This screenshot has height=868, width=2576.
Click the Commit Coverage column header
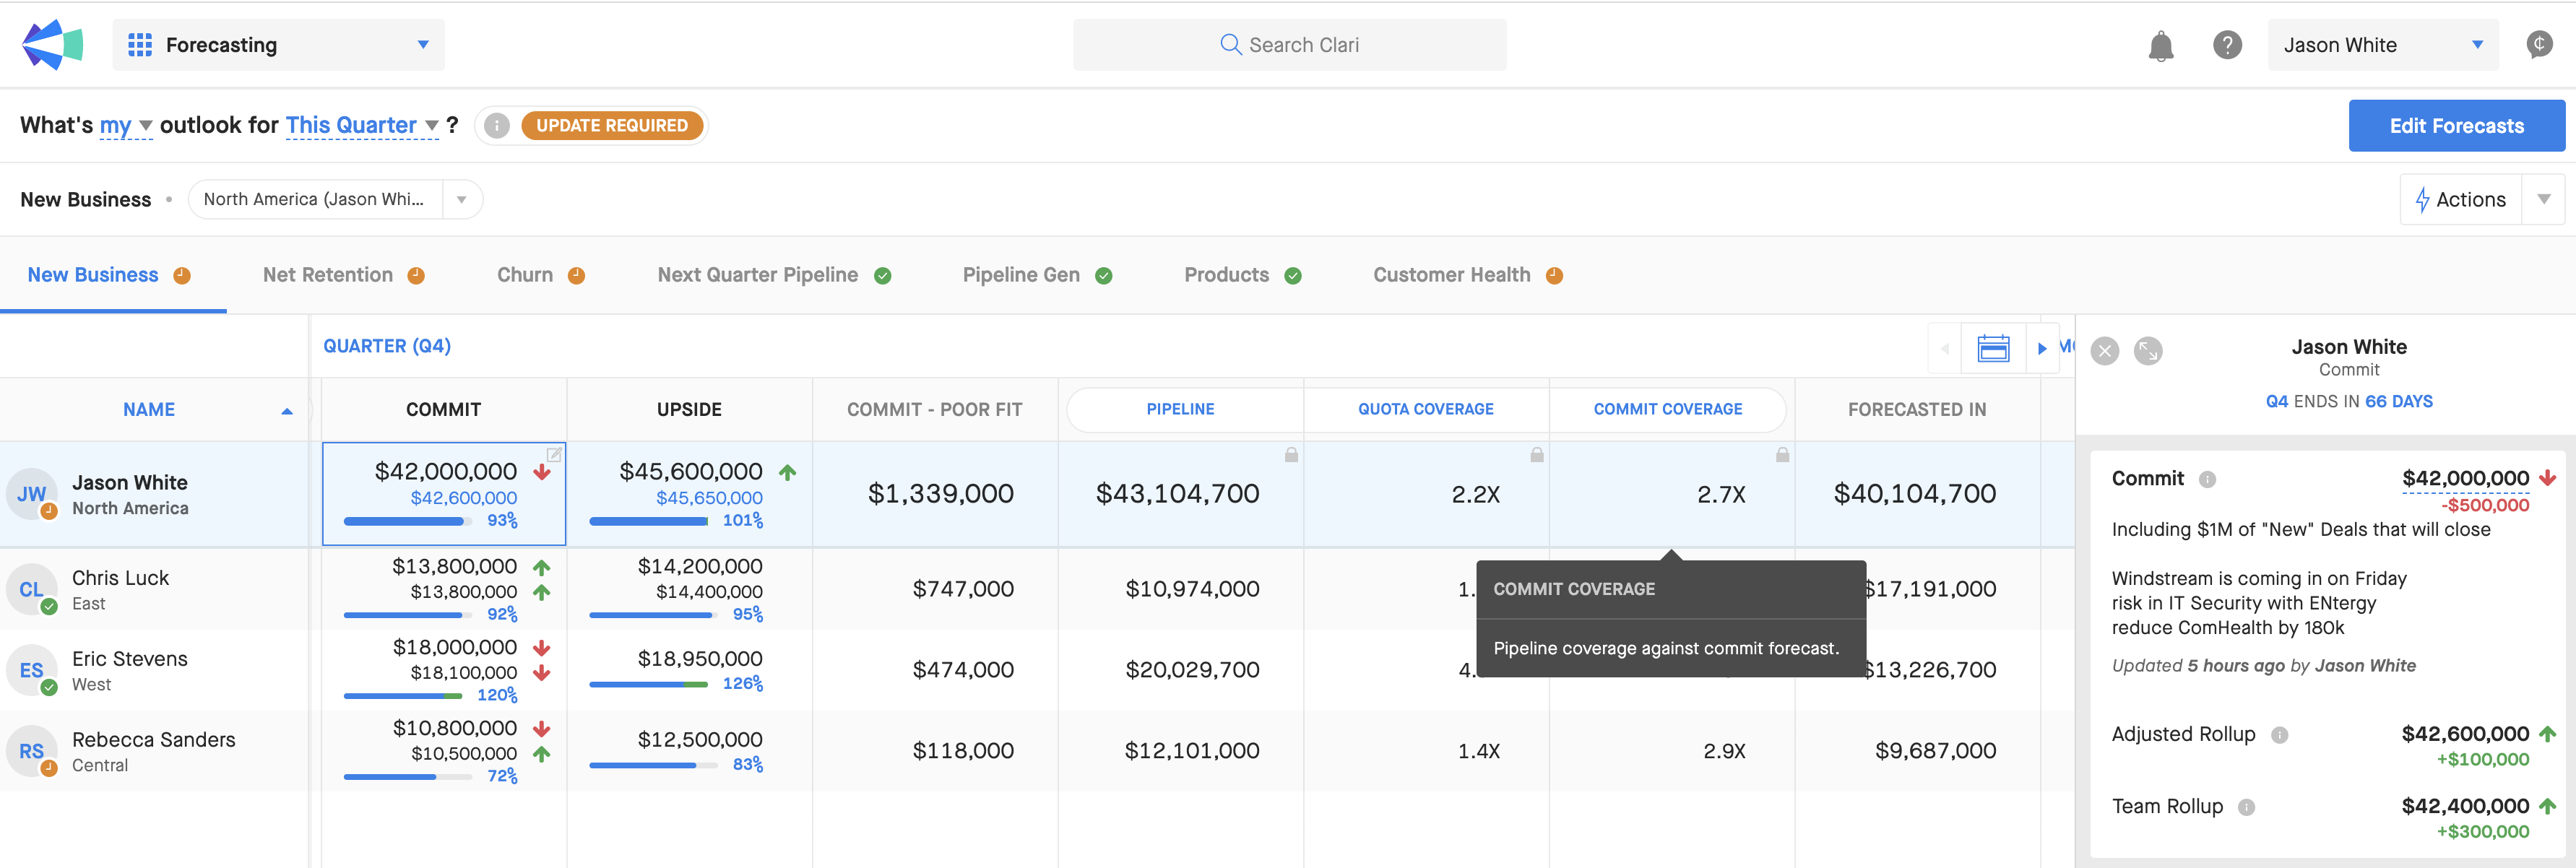(1667, 410)
